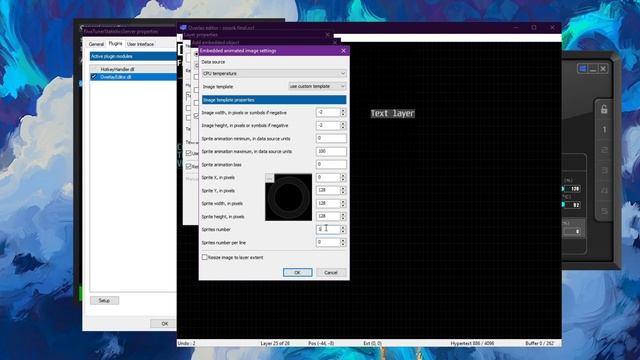Click the Sprite X value field
This screenshot has height=360, width=640.
[x=328, y=178]
